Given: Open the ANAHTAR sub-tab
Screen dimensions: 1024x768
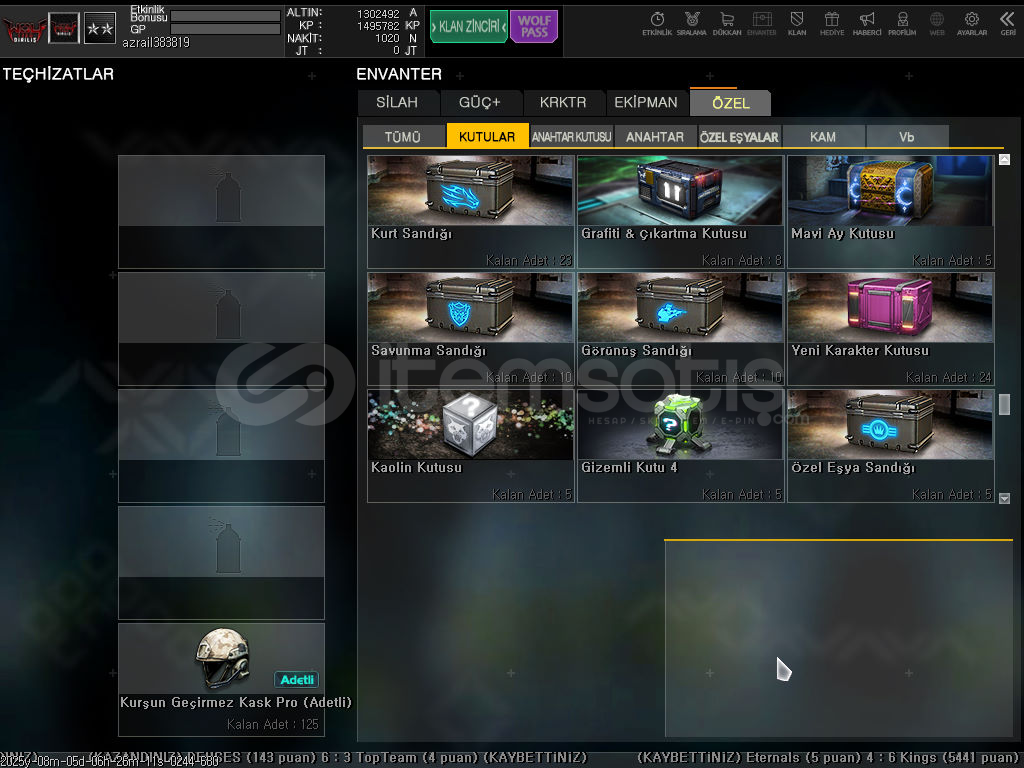Looking at the screenshot, I should click(x=655, y=136).
